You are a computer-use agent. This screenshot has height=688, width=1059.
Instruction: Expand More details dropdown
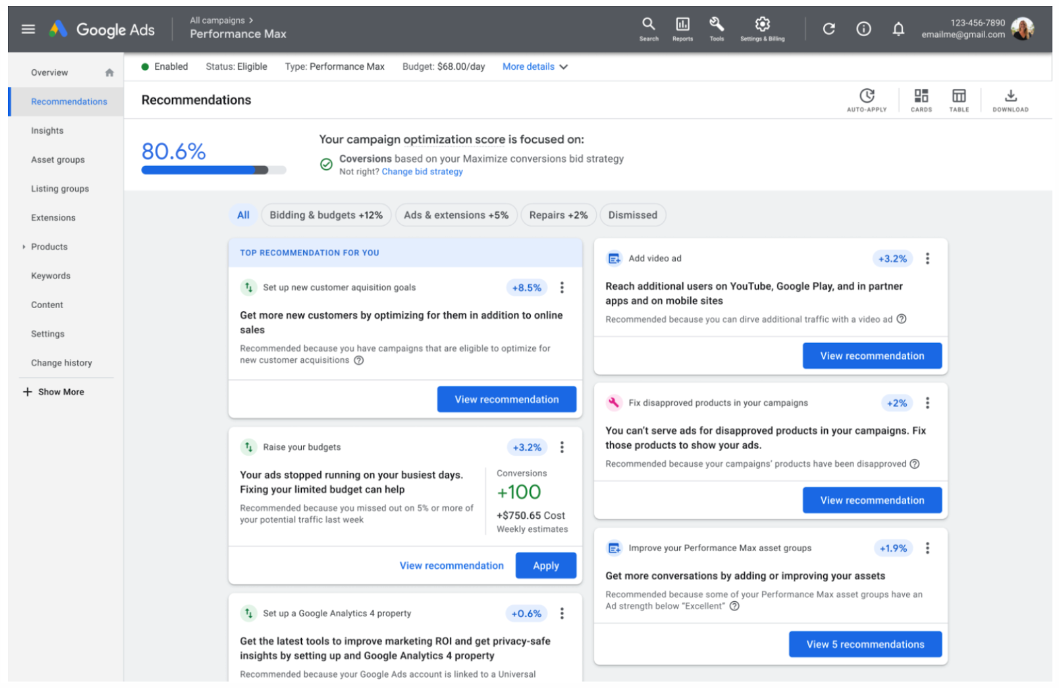535,67
